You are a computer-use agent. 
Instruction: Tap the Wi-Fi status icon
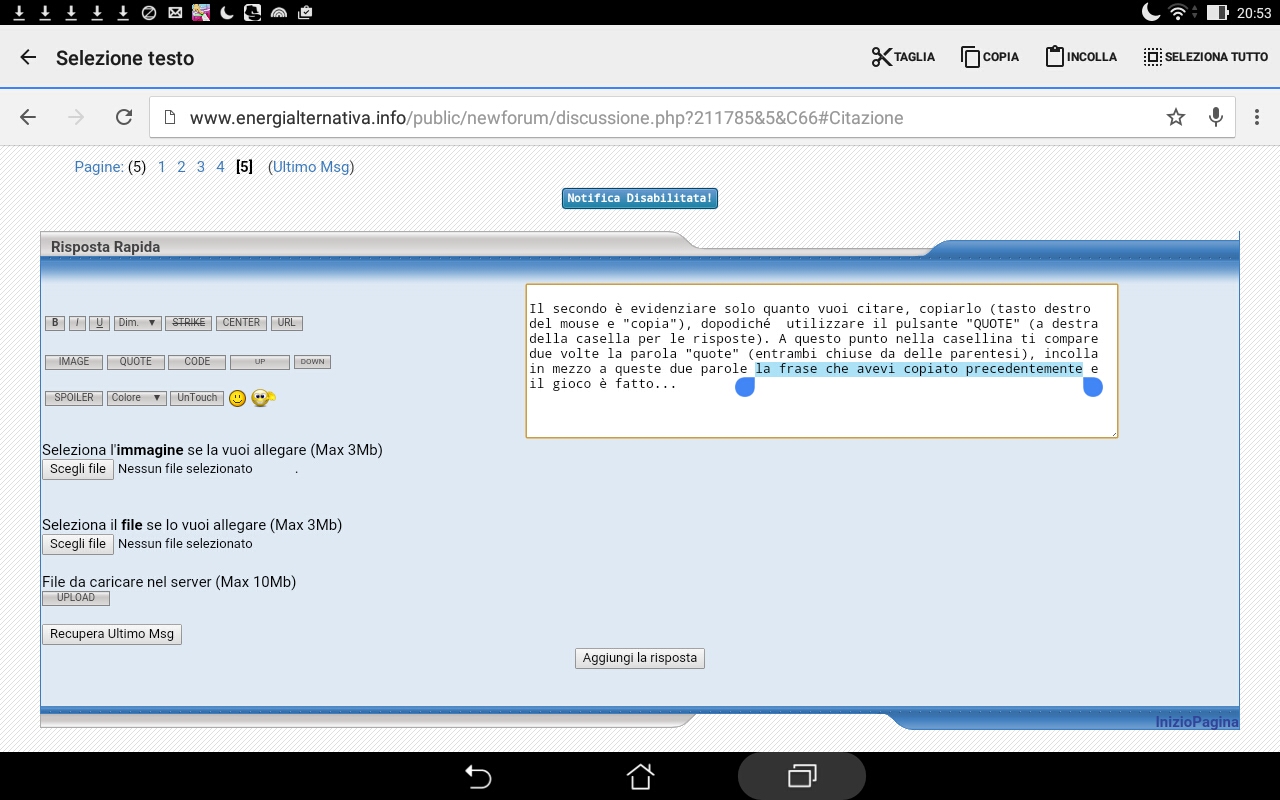(x=1177, y=13)
